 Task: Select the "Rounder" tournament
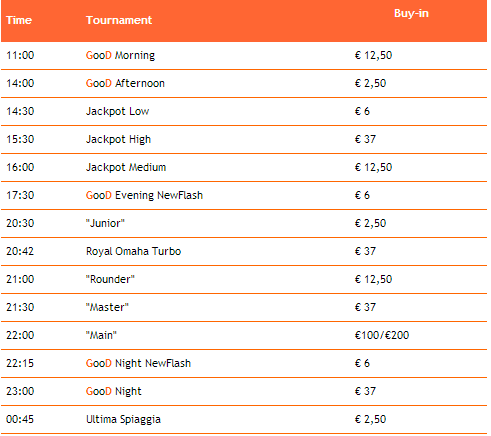pos(110,279)
